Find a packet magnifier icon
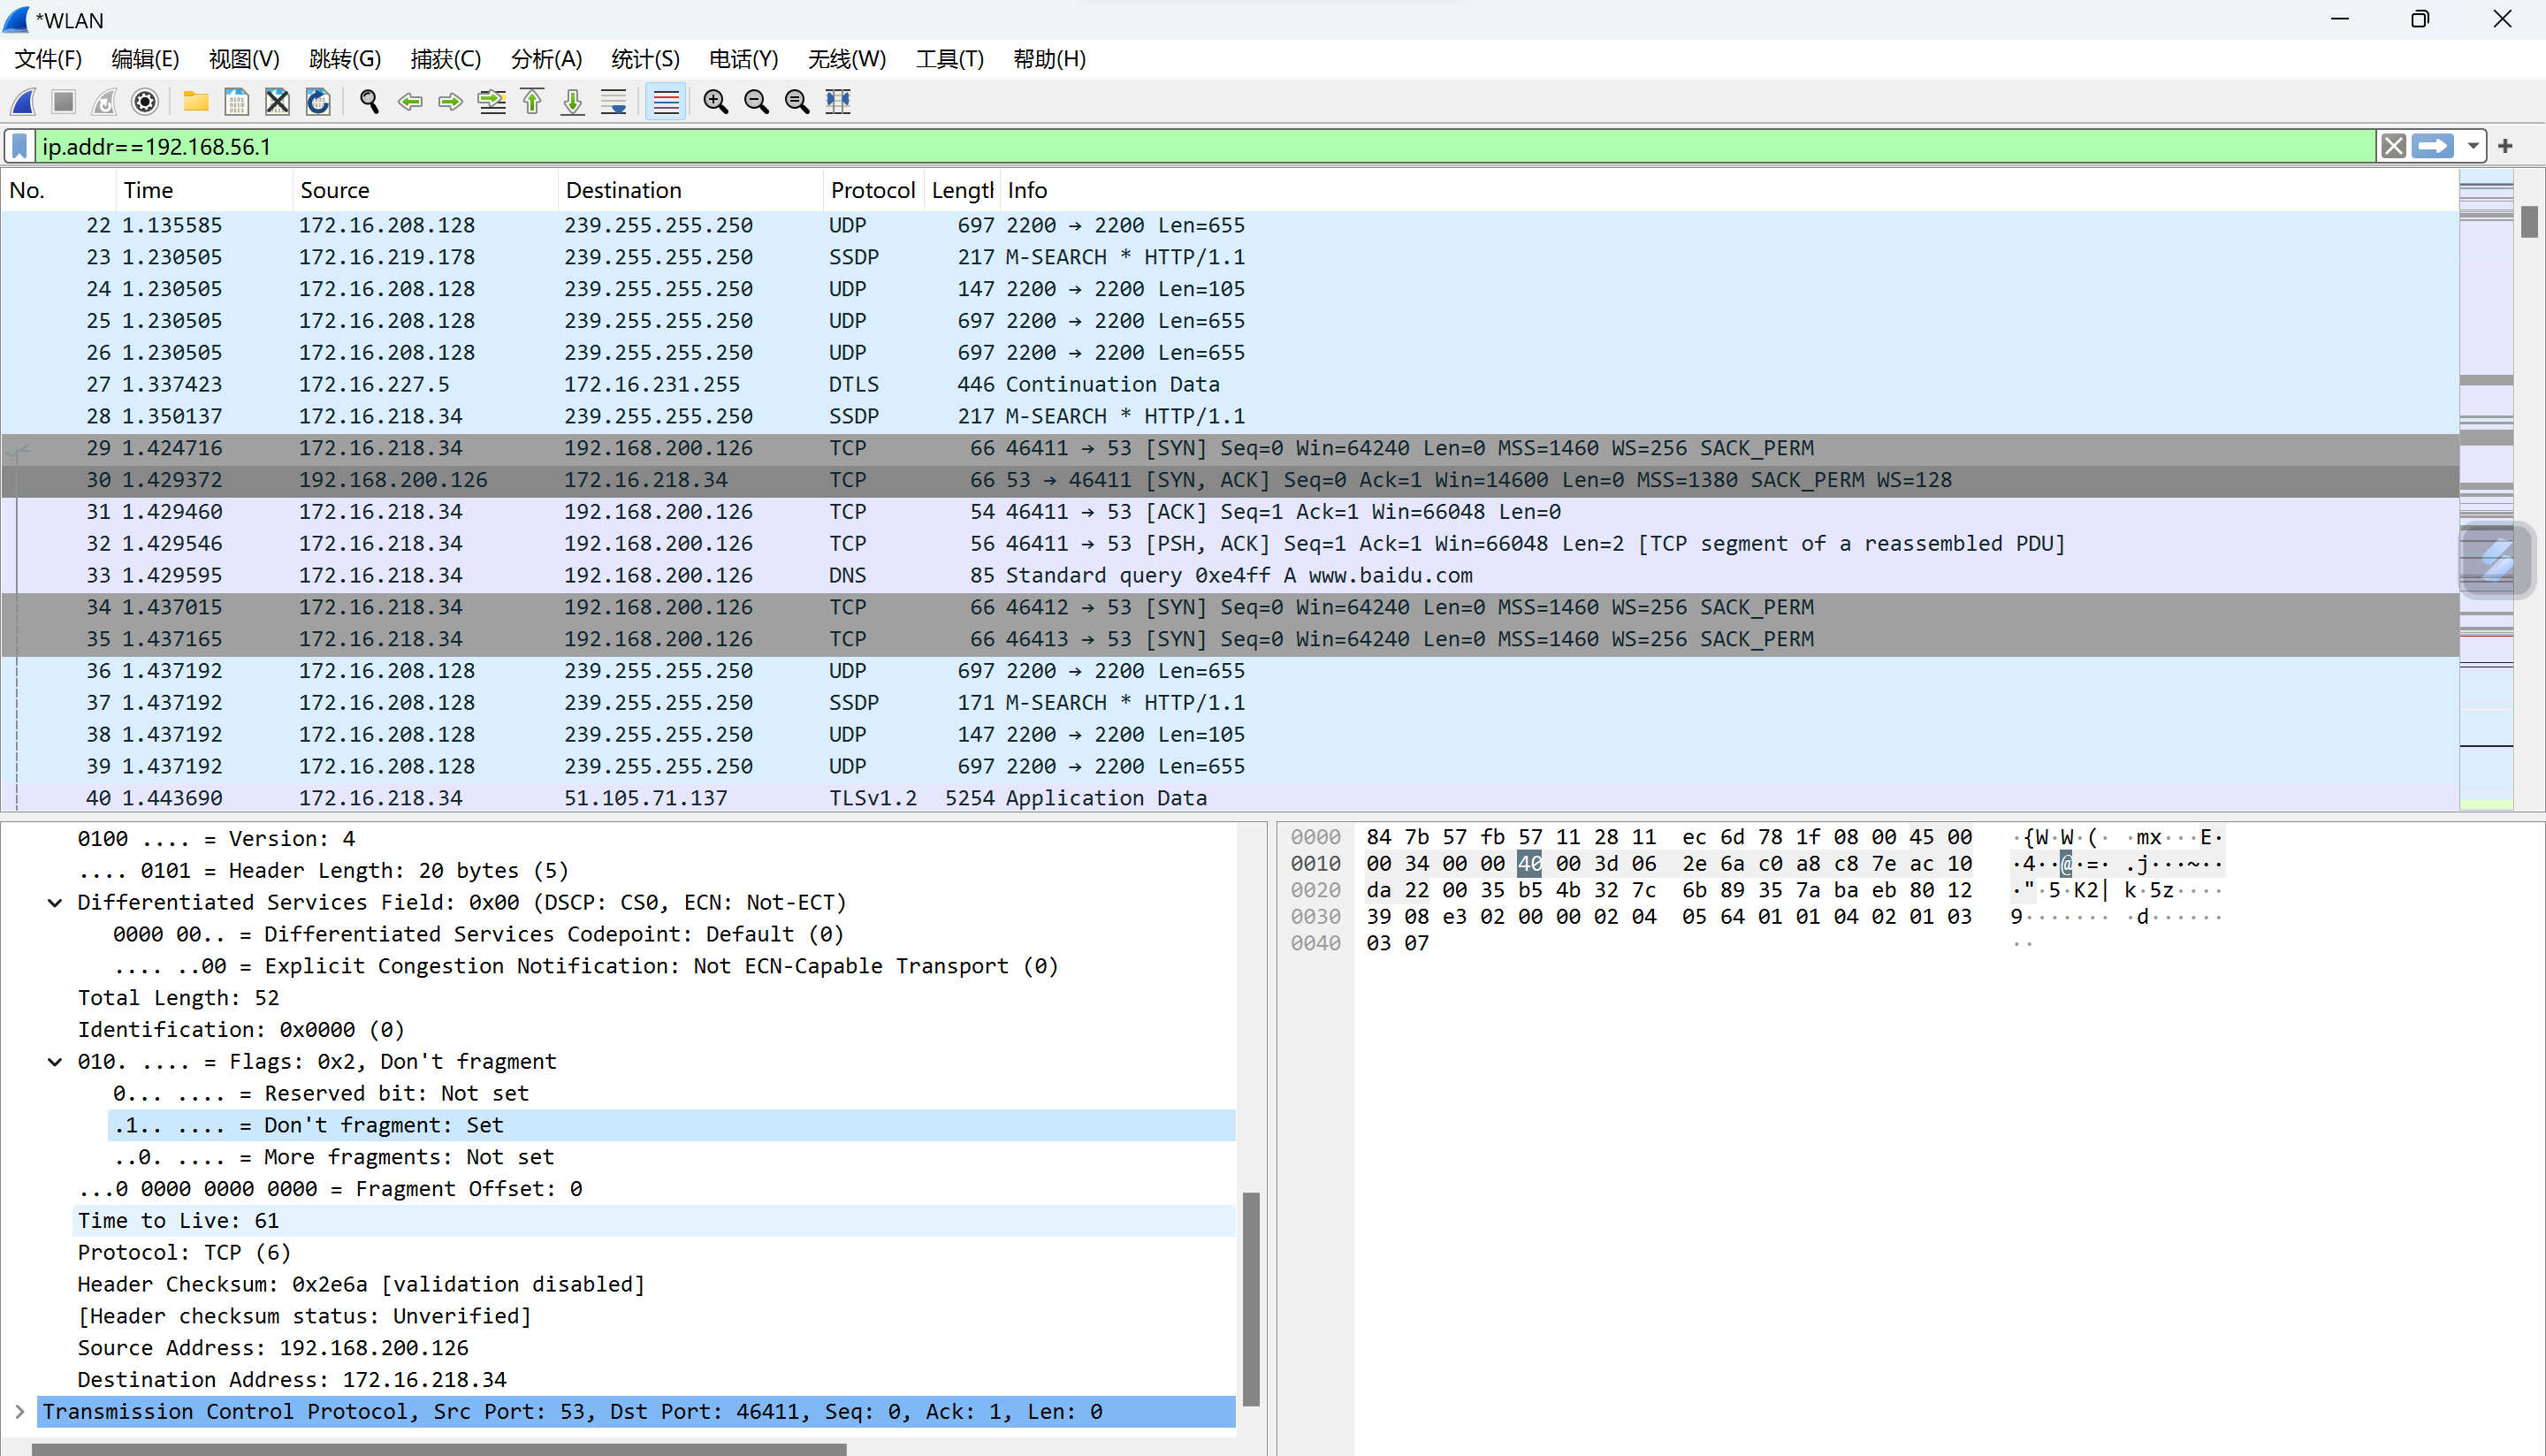Image resolution: width=2546 pixels, height=1456 pixels. coord(369,101)
